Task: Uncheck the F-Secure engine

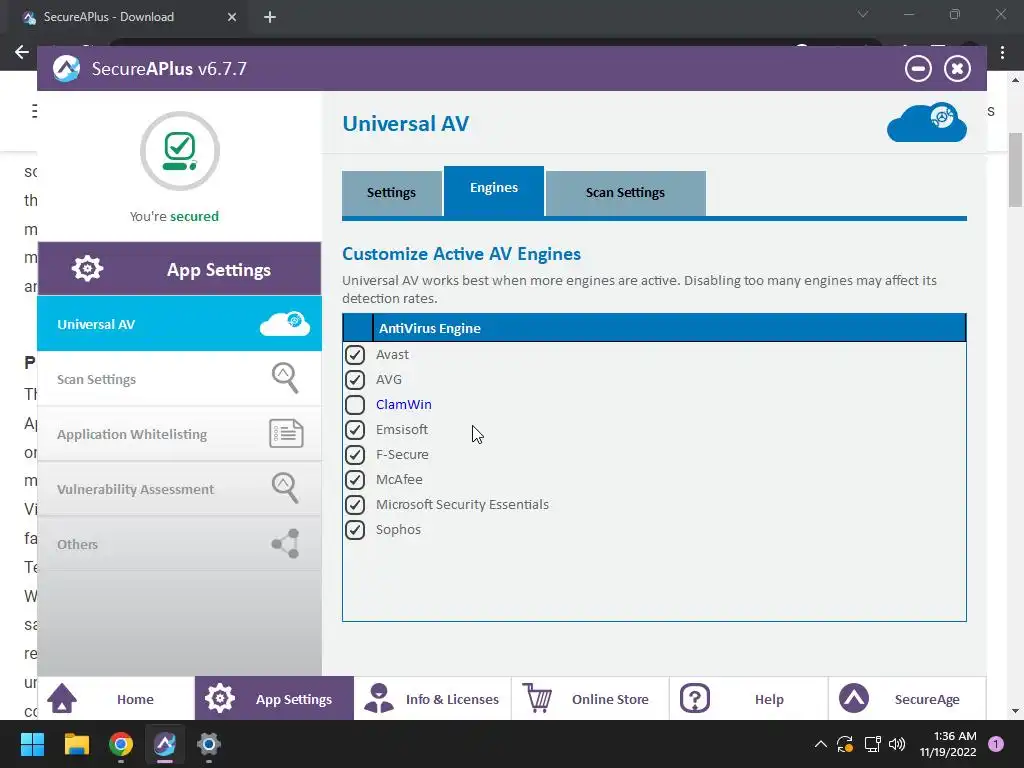Action: [355, 455]
